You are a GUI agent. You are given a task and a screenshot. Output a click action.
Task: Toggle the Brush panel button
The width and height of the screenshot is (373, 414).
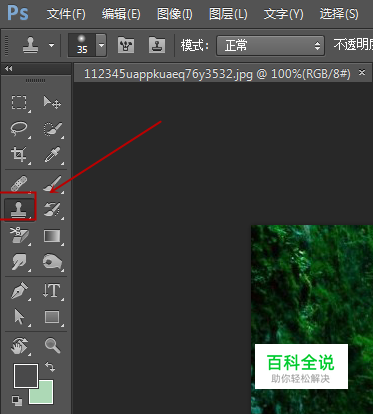pos(126,45)
